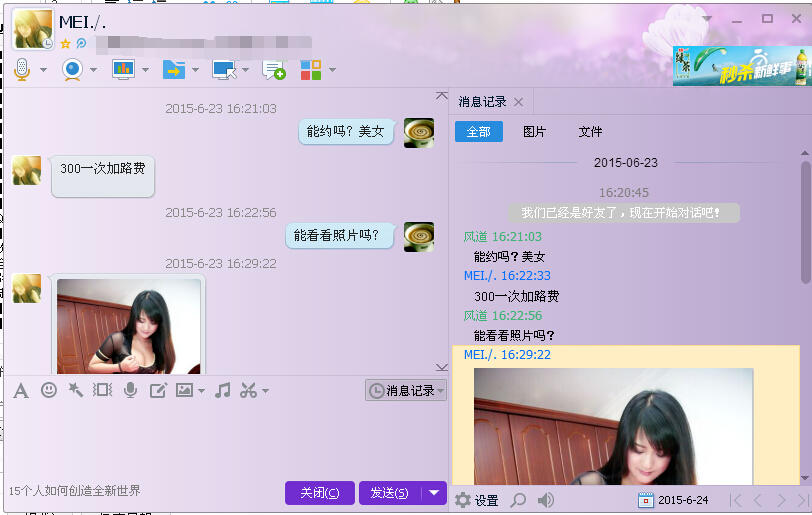812x515 pixels.
Task: Click the blue swirl icon beside star
Action: [x=81, y=44]
